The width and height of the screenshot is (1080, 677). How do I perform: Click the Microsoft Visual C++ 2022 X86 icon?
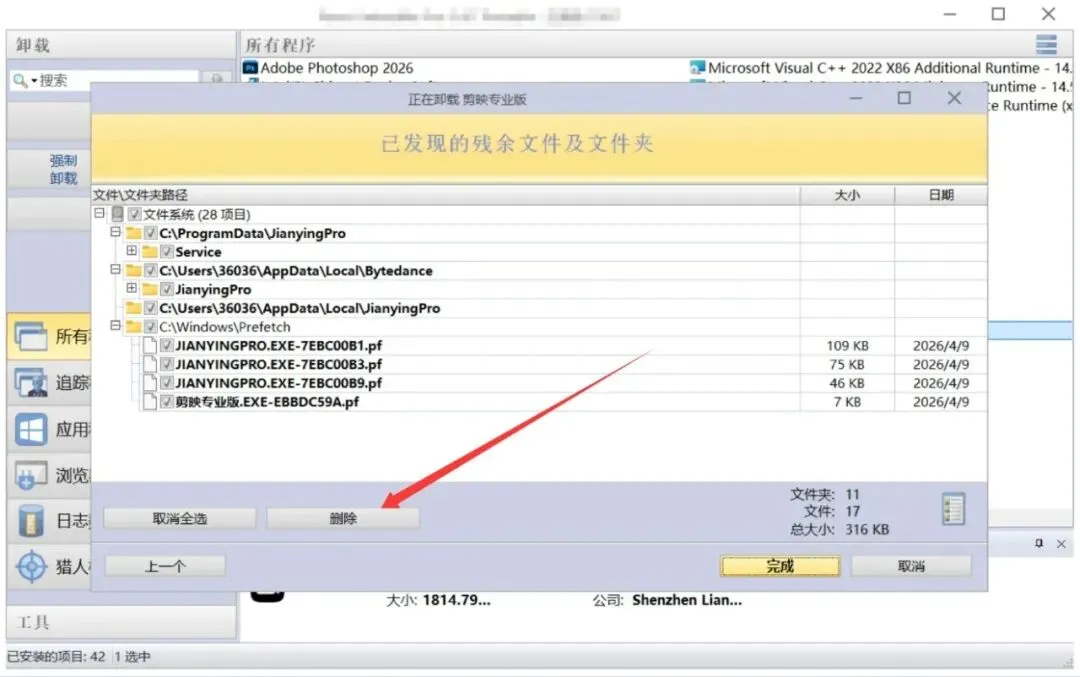pos(697,67)
